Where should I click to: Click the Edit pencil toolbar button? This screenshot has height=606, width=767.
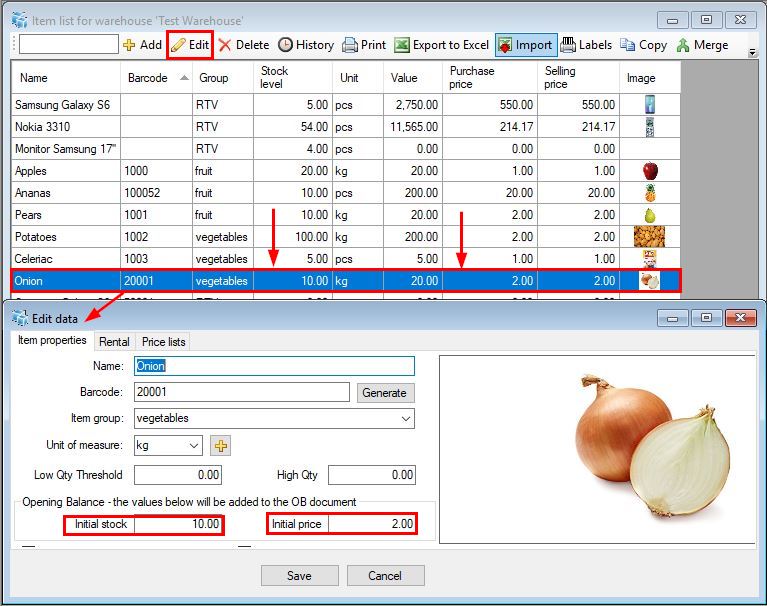190,45
